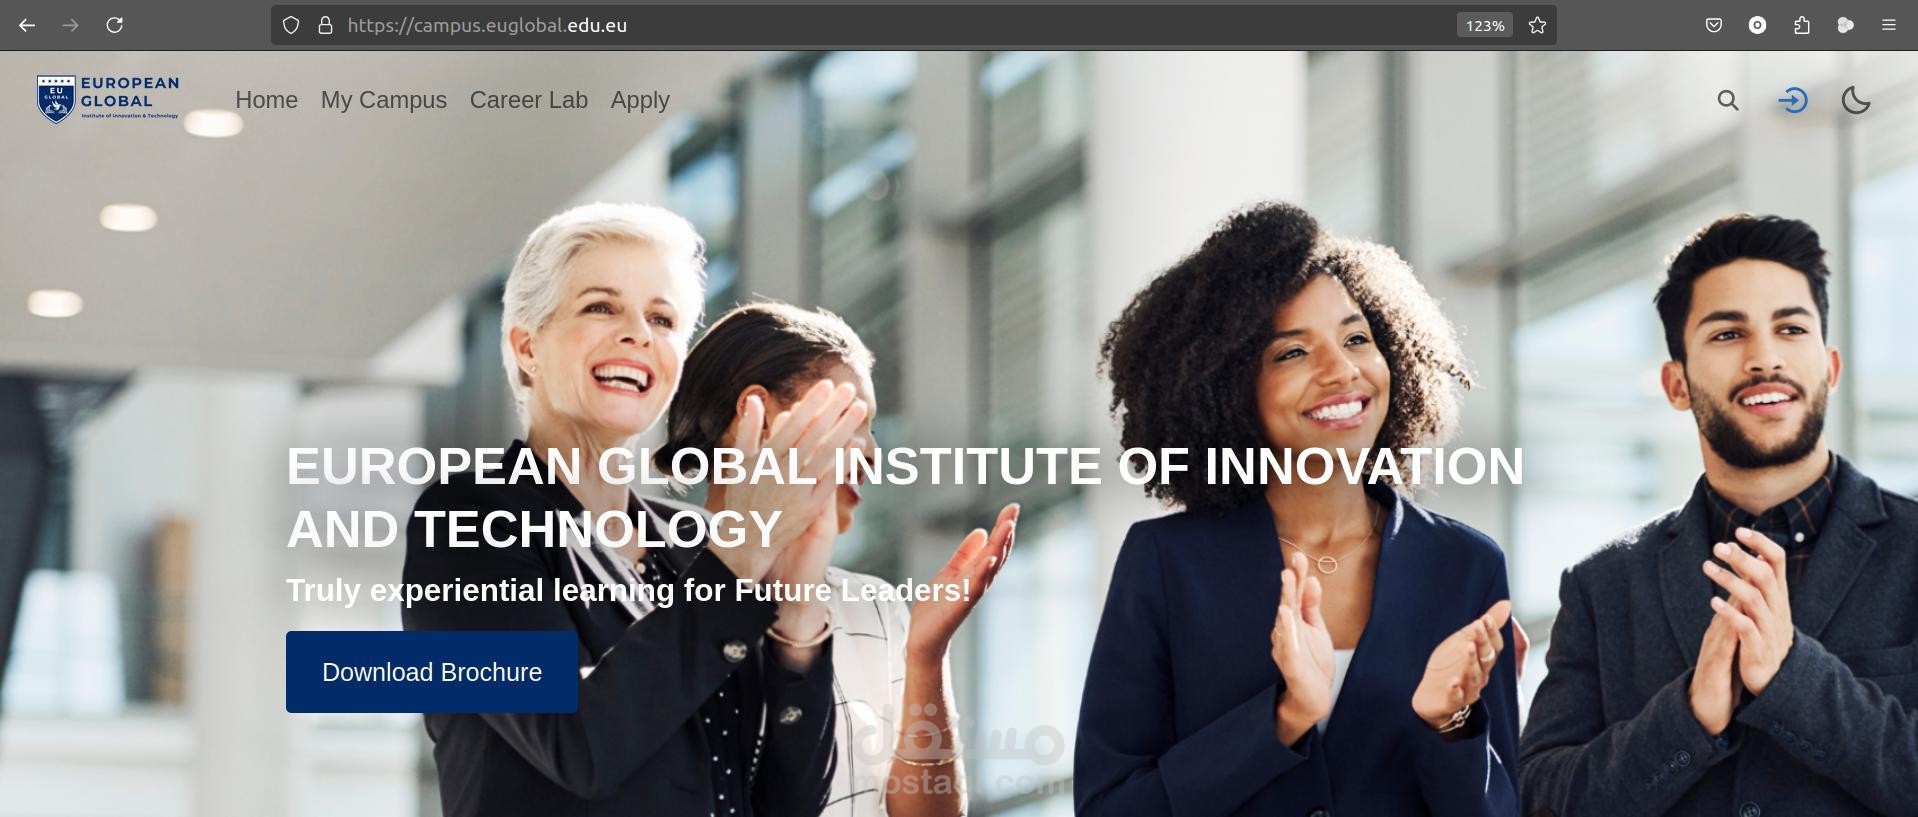Show site security via padlock icon

(325, 25)
